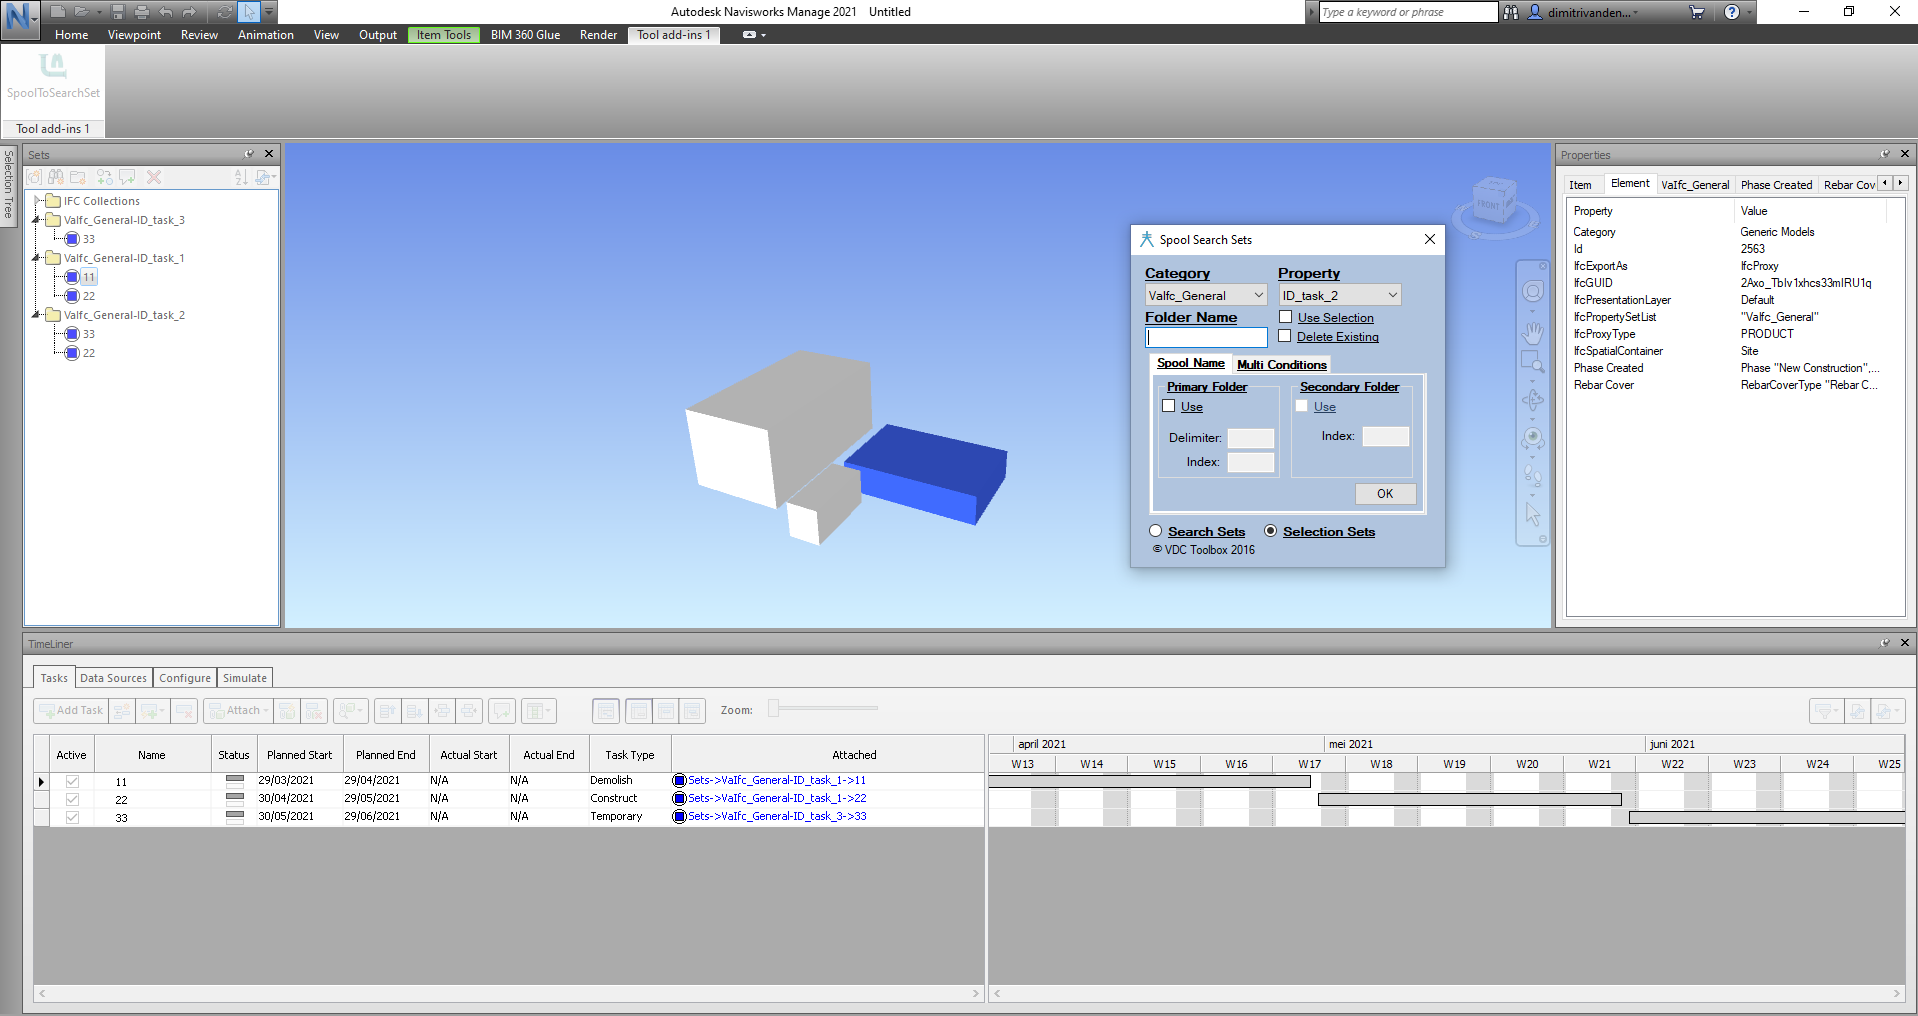This screenshot has width=1918, height=1016.
Task: Click inside the Folder Name input field
Action: pos(1205,337)
